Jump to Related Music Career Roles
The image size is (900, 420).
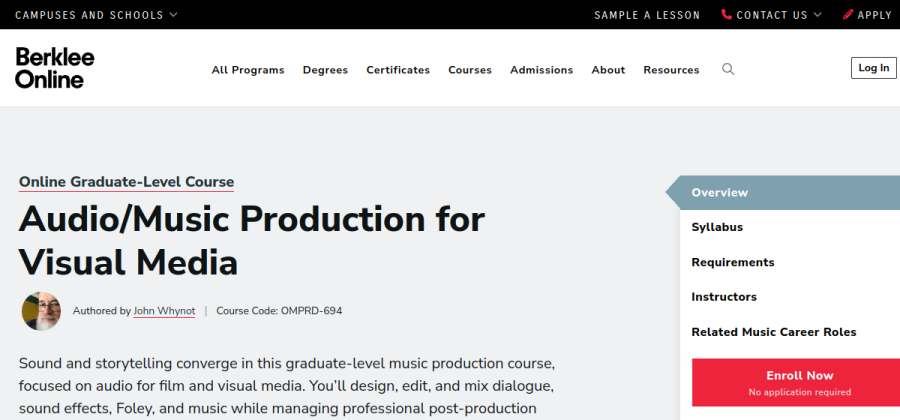coord(774,332)
